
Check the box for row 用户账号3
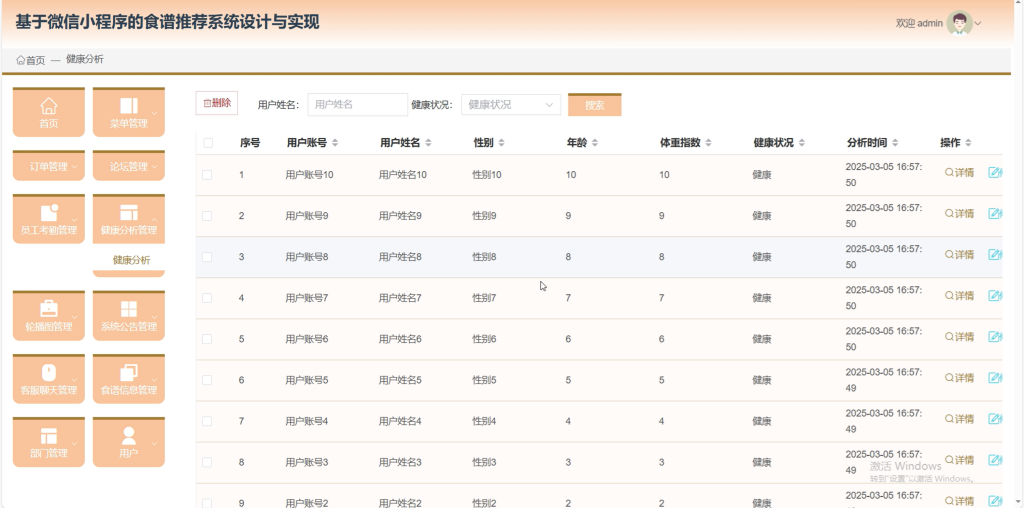coord(207,462)
